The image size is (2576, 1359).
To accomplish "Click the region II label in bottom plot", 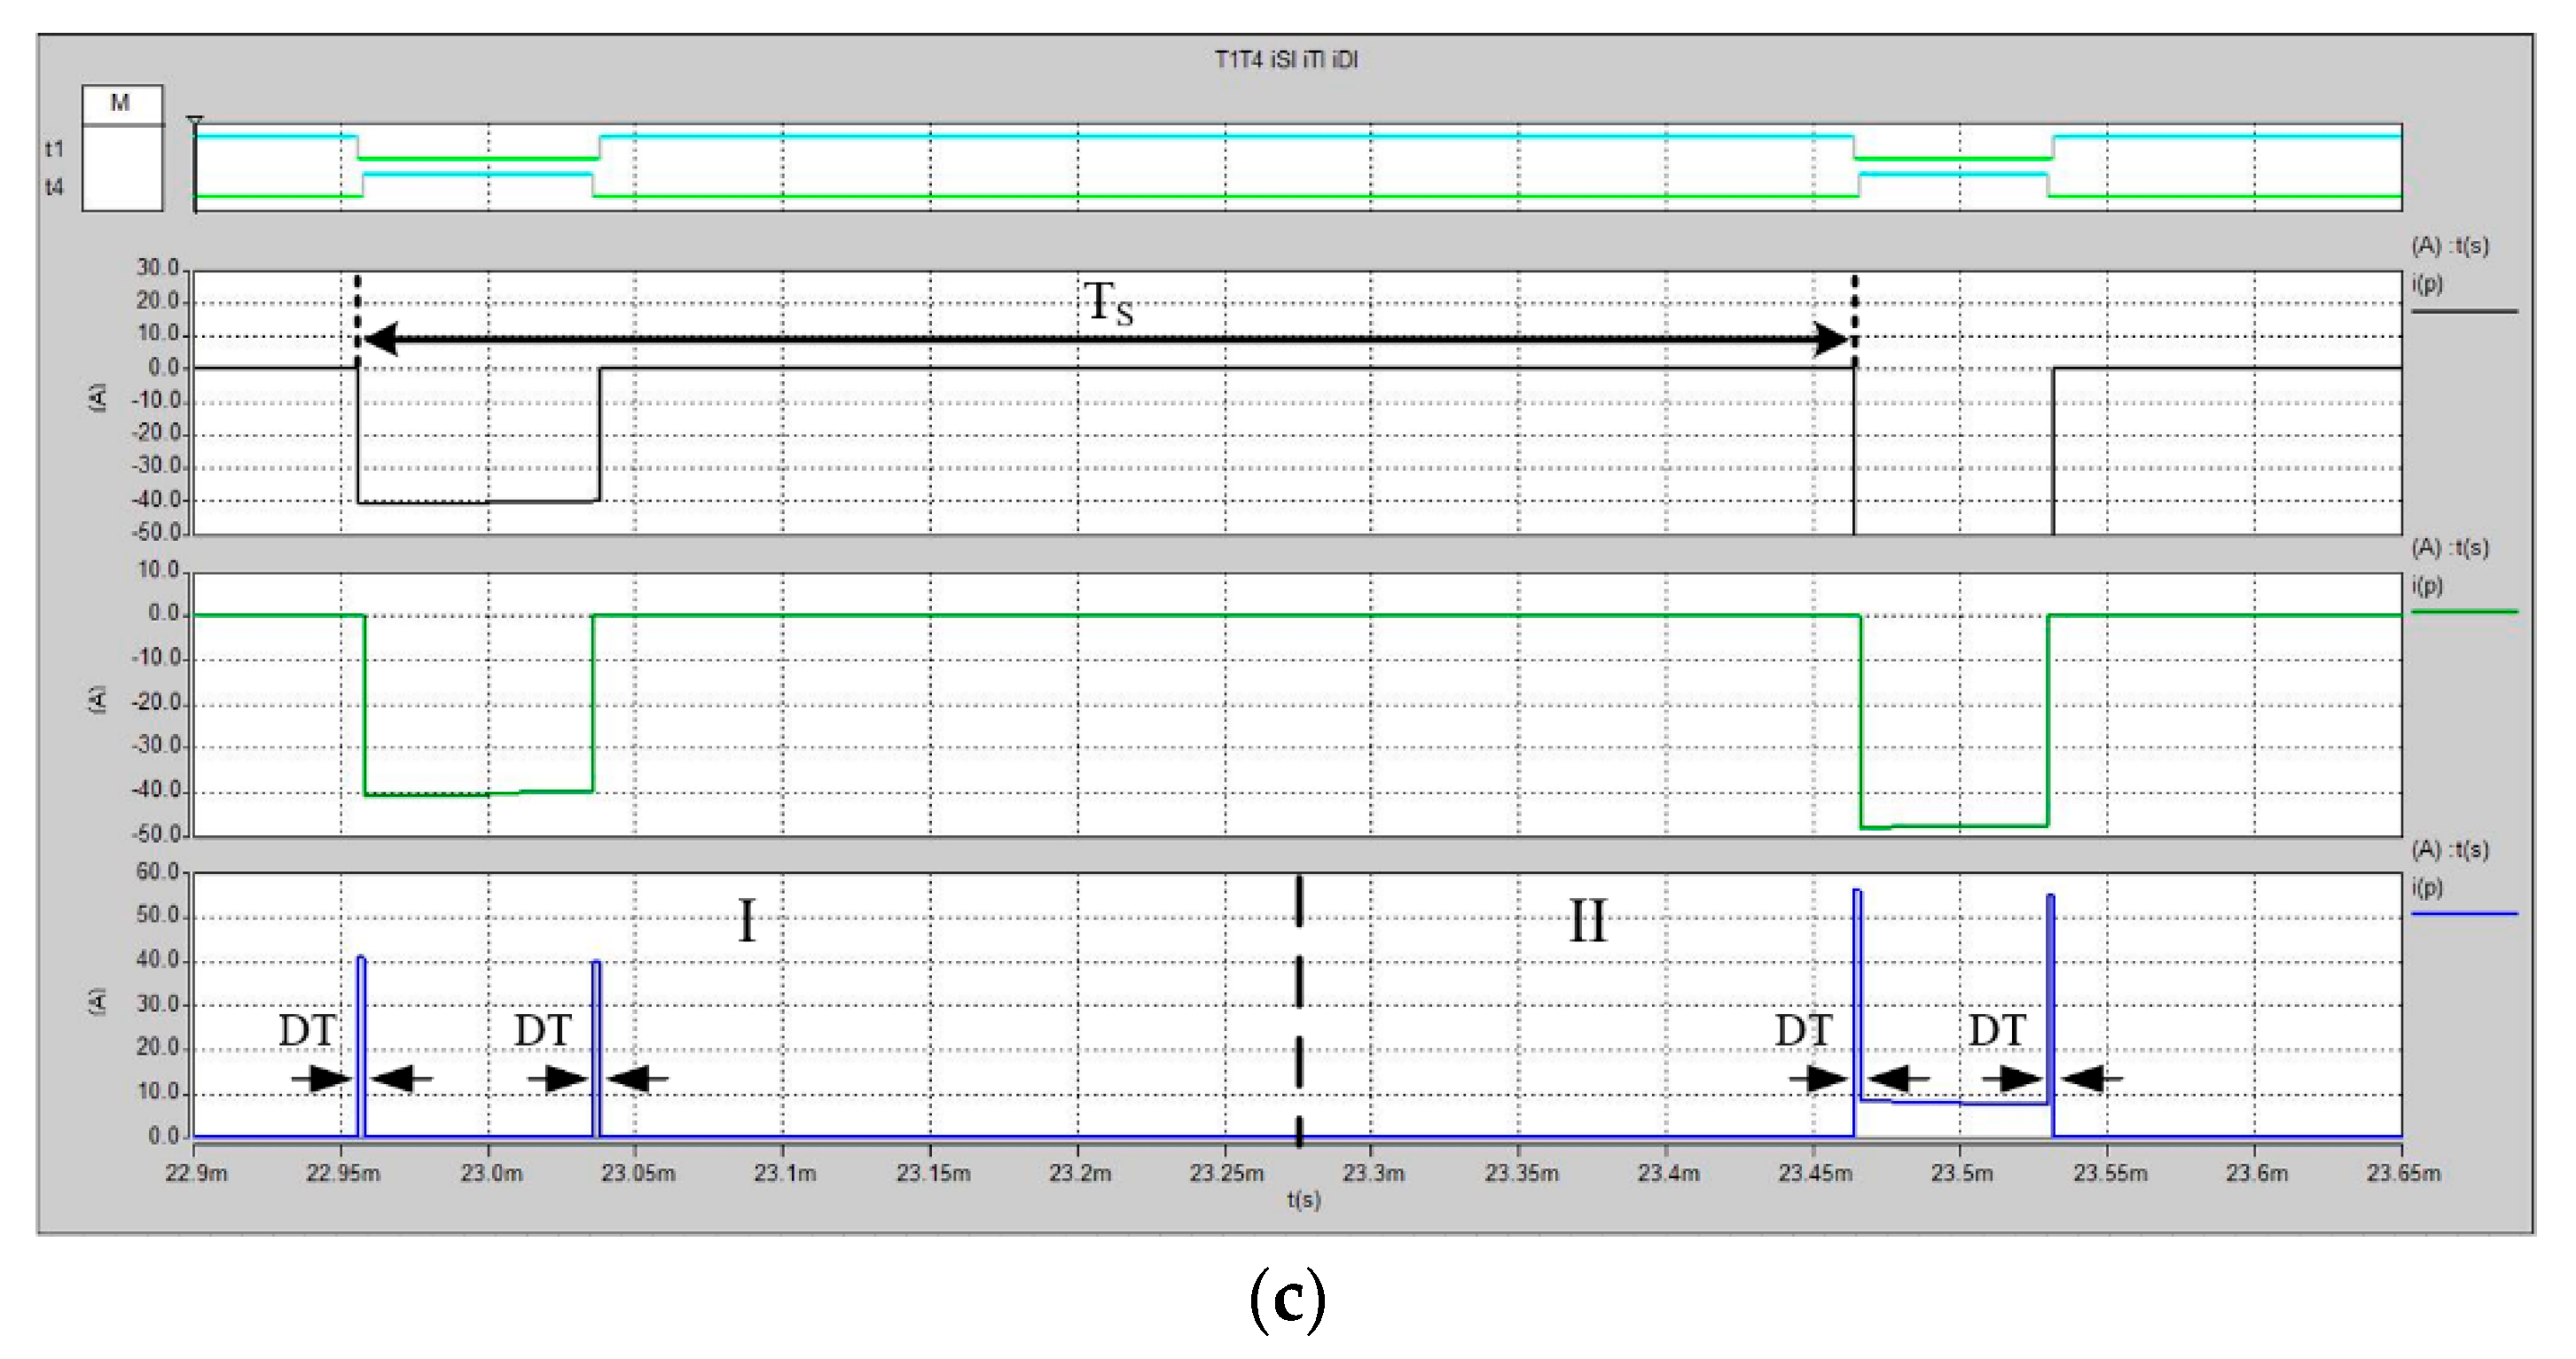I will pyautogui.click(x=1587, y=921).
